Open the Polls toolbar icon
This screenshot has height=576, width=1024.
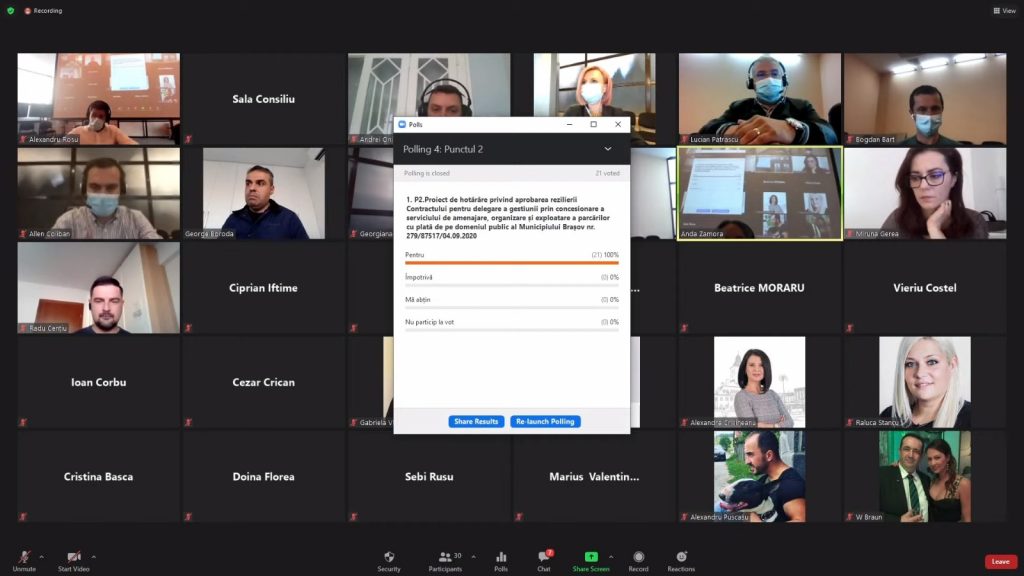point(501,557)
